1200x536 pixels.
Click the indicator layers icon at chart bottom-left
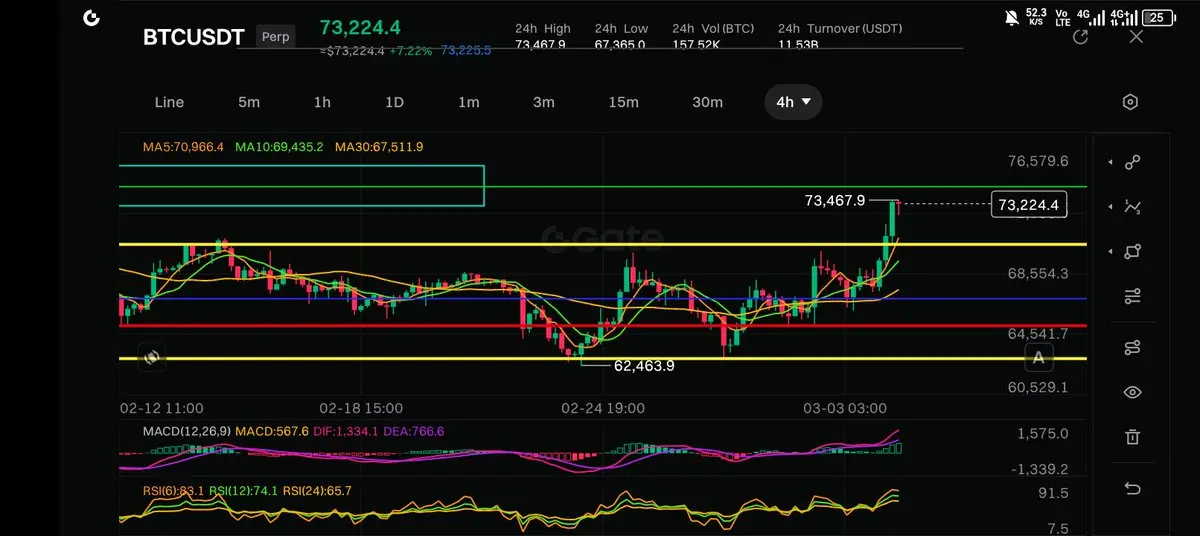point(152,357)
